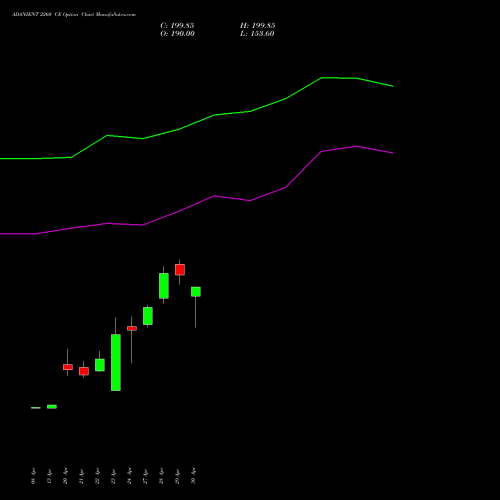Click the 27 Apr date label
Screen dimensions: 500x500
[x=145, y=476]
